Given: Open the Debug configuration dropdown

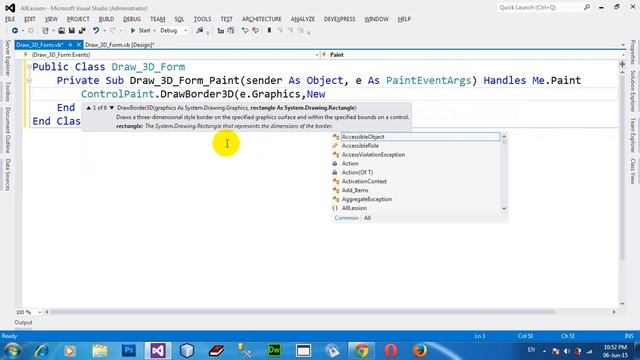Looking at the screenshot, I should click(x=174, y=31).
